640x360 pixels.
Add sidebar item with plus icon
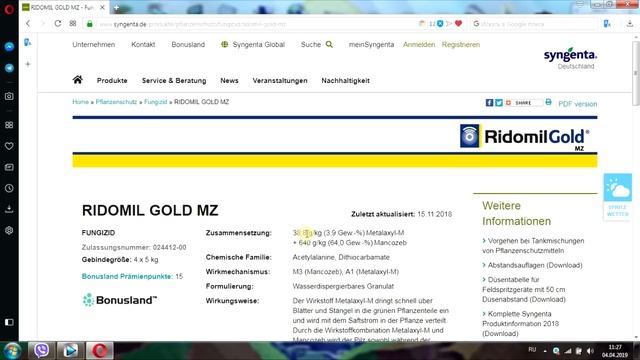(28, 64)
